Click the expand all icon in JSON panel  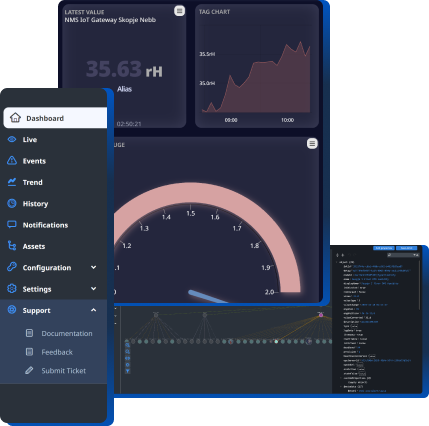[x=337, y=255]
